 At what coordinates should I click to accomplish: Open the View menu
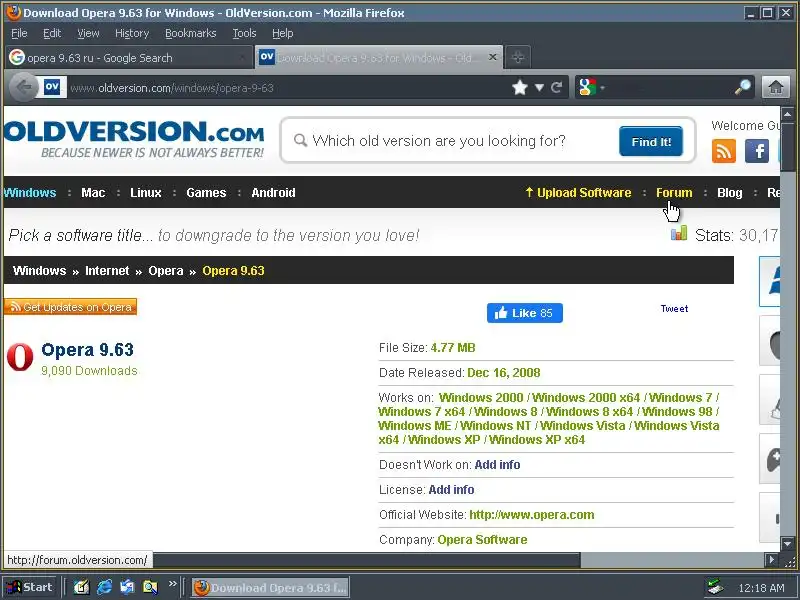pos(88,33)
